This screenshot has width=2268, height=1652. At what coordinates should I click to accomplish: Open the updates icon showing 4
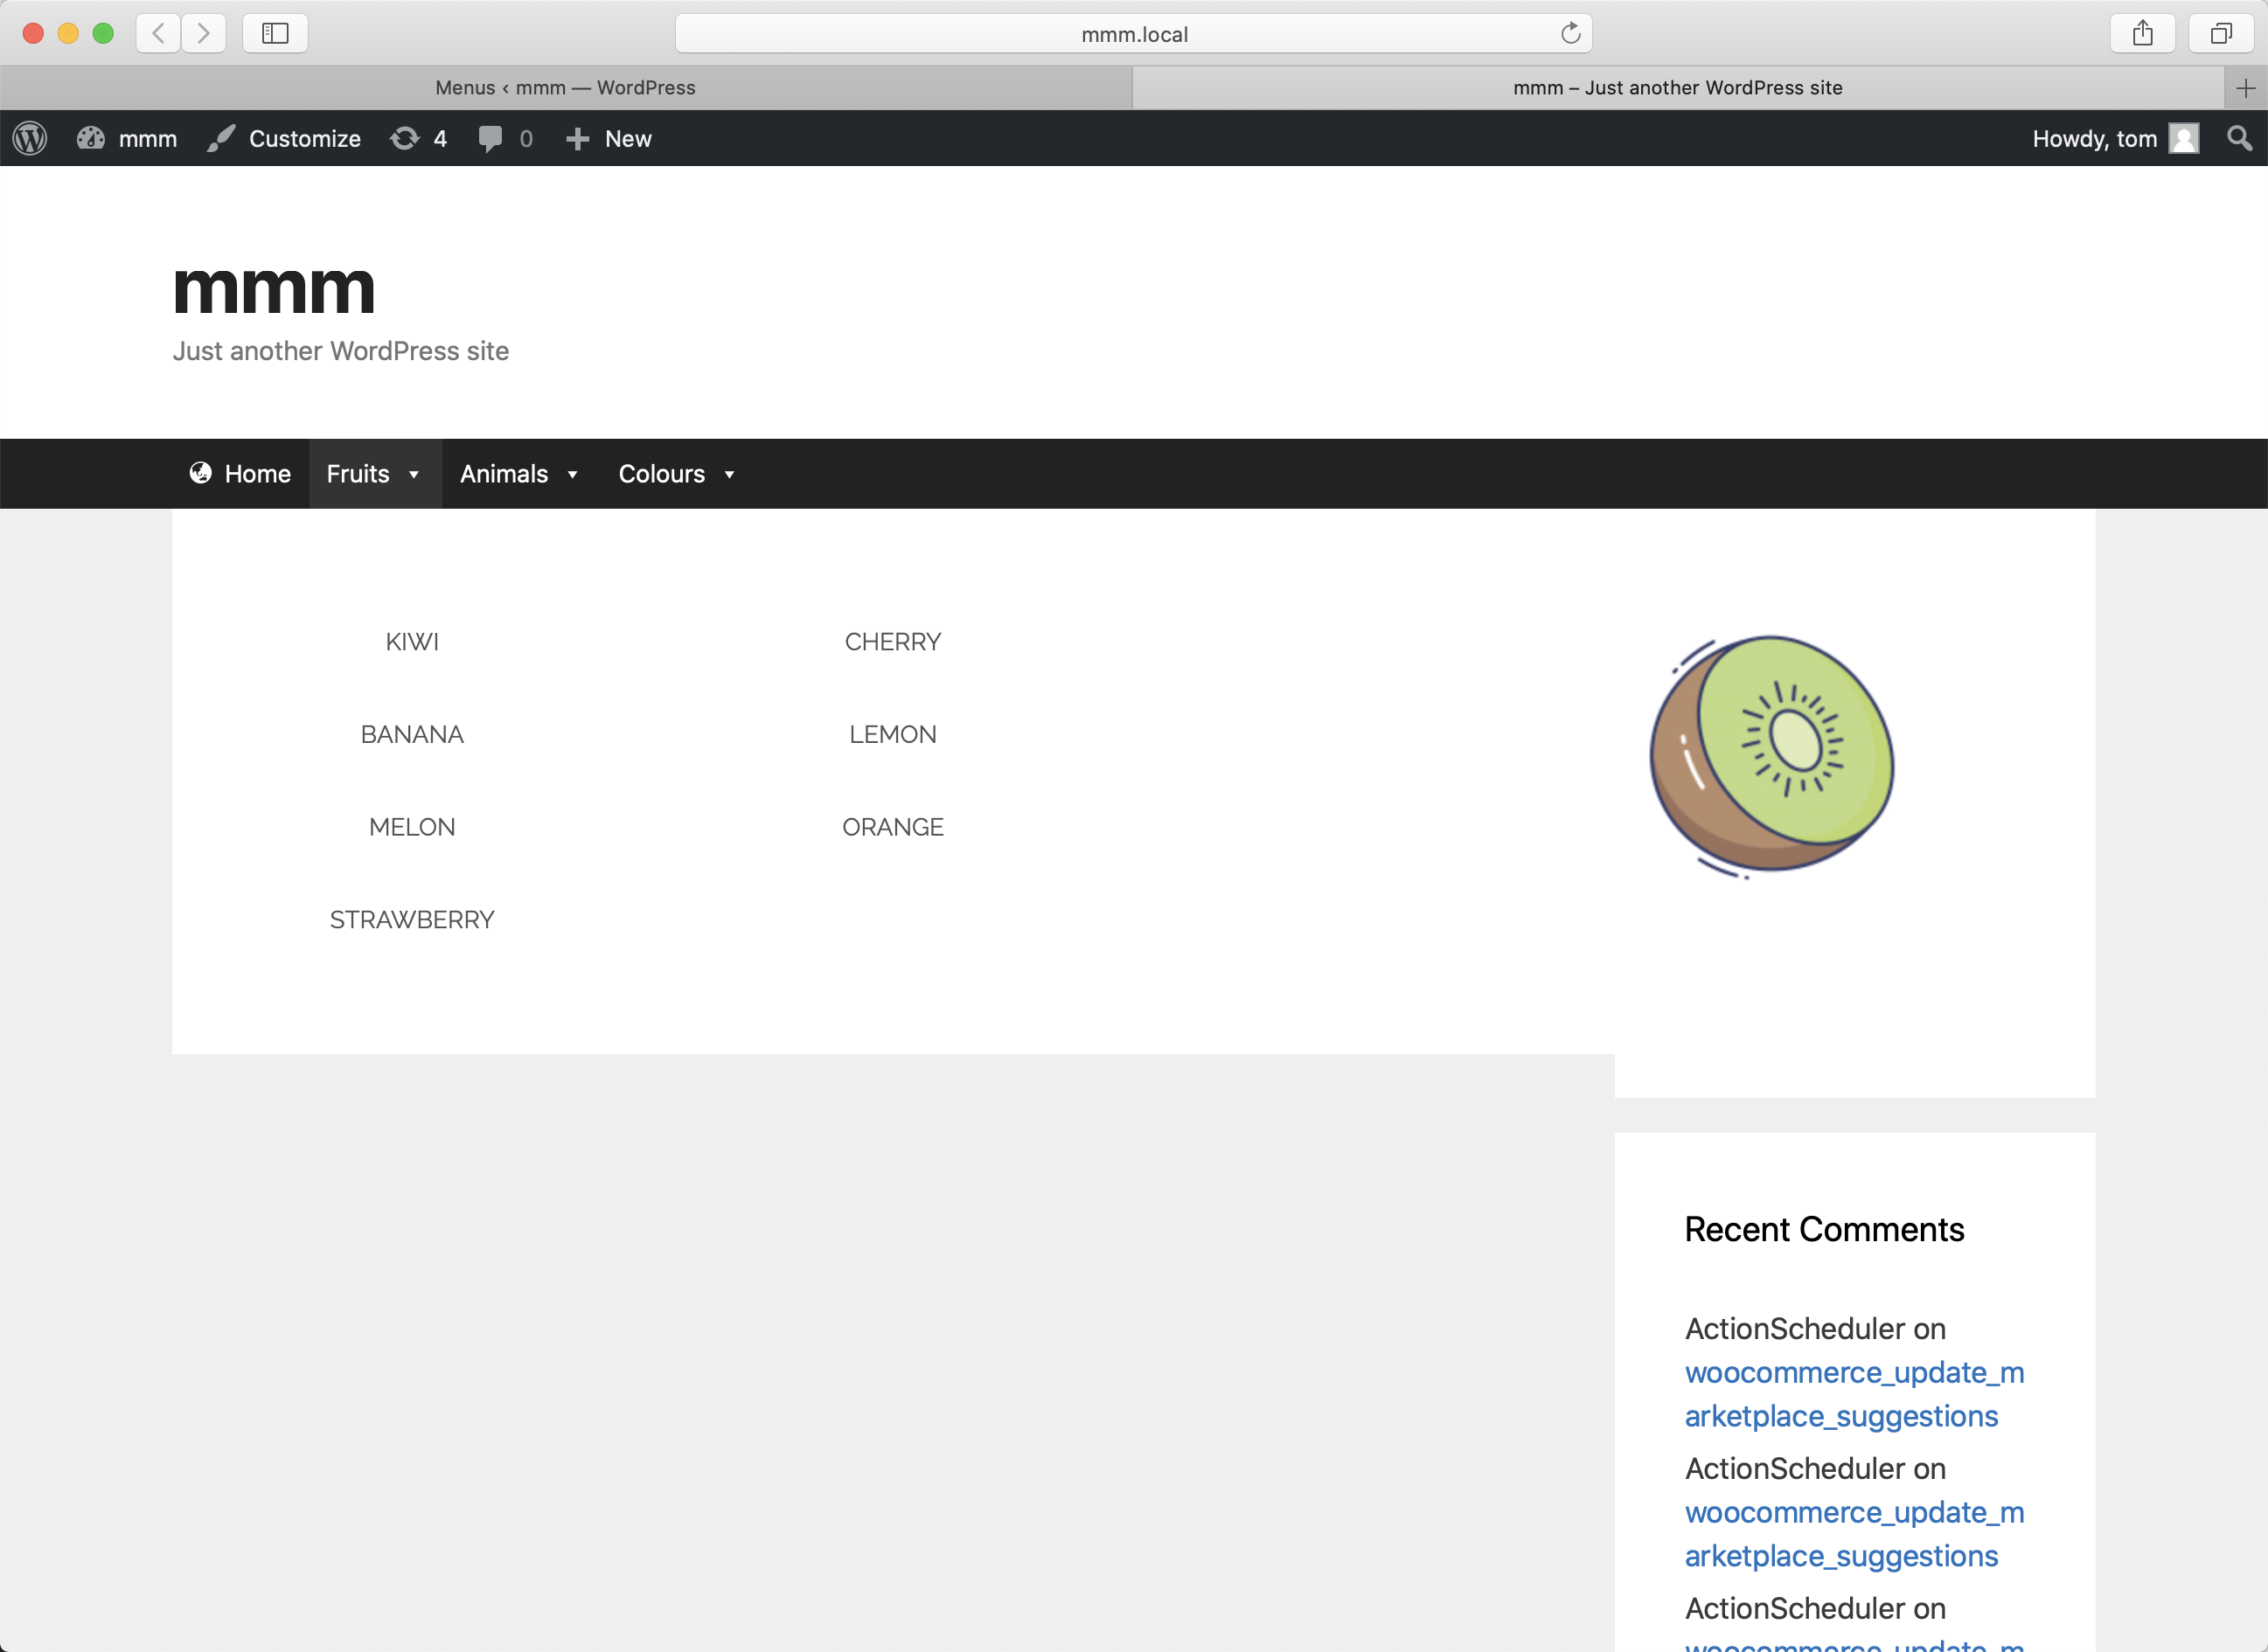[417, 138]
